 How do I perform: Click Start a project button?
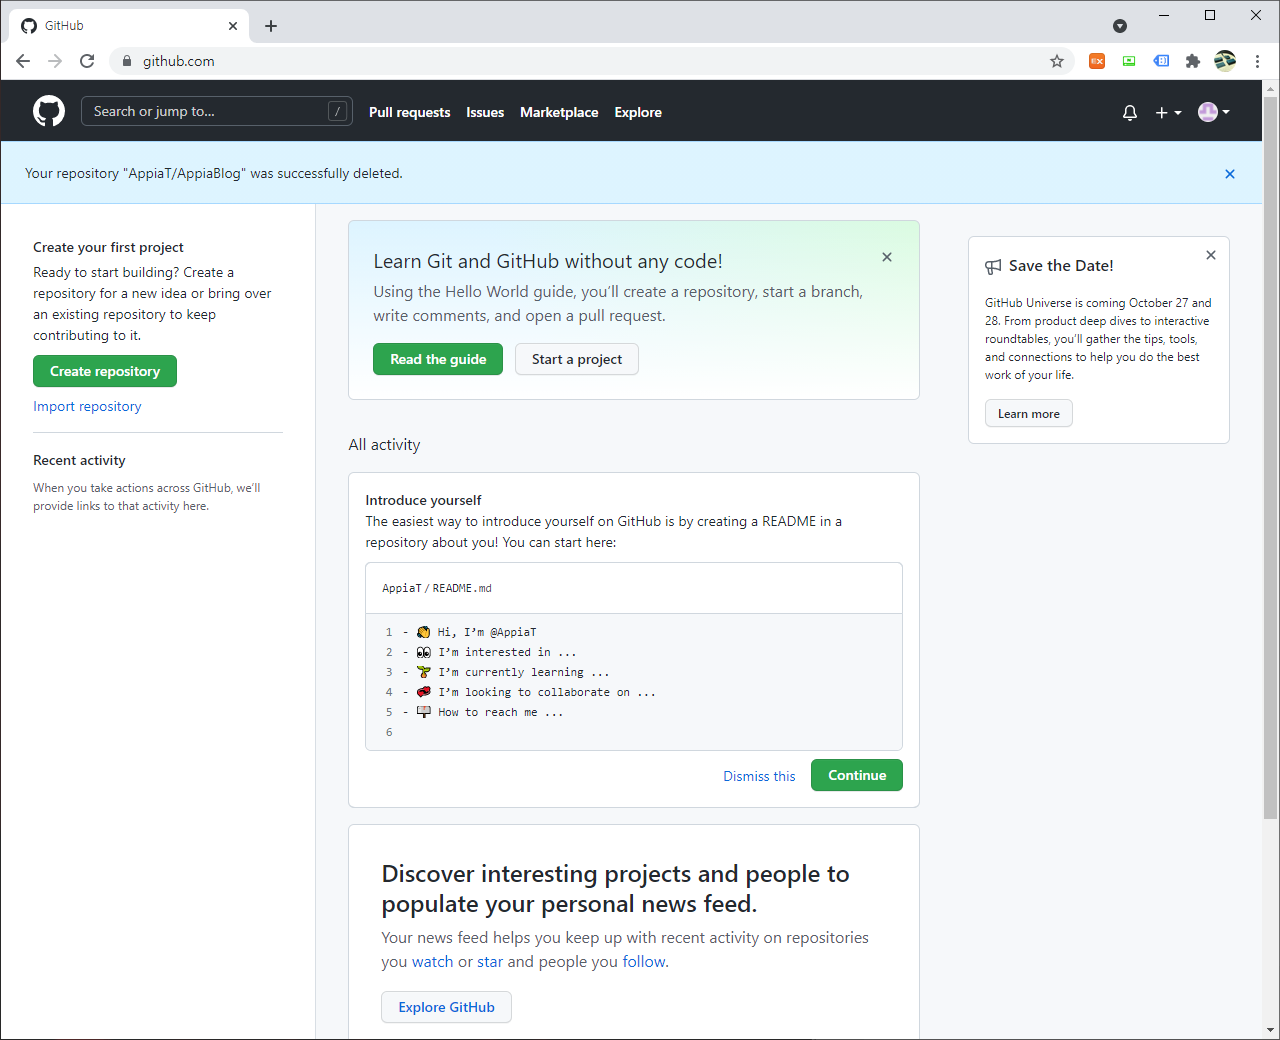point(577,359)
